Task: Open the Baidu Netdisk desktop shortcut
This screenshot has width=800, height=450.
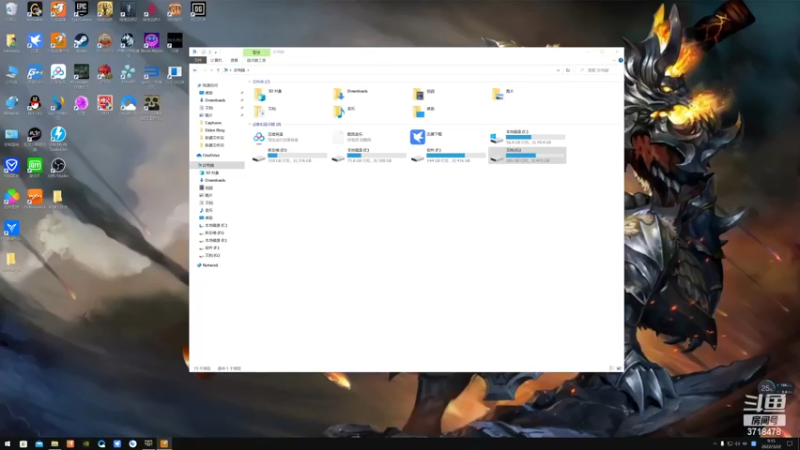Action: (58, 73)
